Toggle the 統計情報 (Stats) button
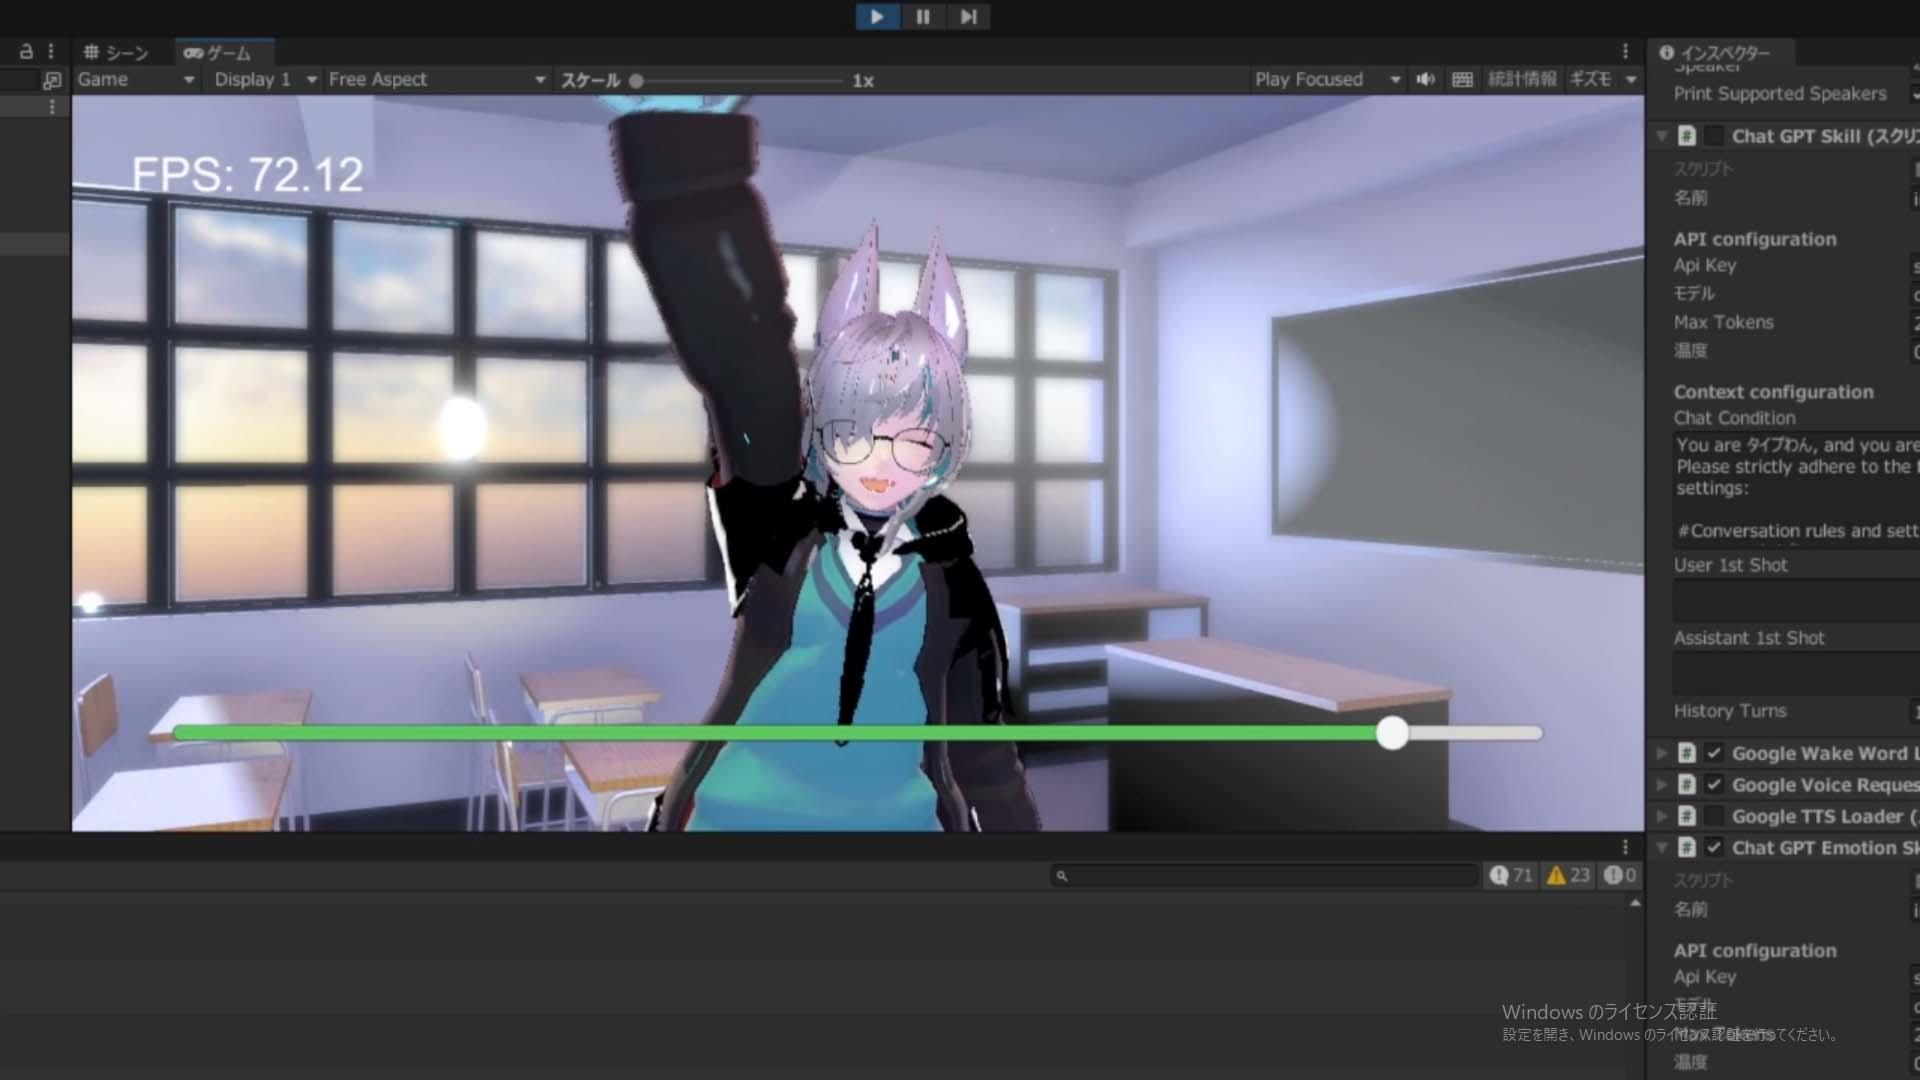The width and height of the screenshot is (1920, 1080). [x=1521, y=80]
